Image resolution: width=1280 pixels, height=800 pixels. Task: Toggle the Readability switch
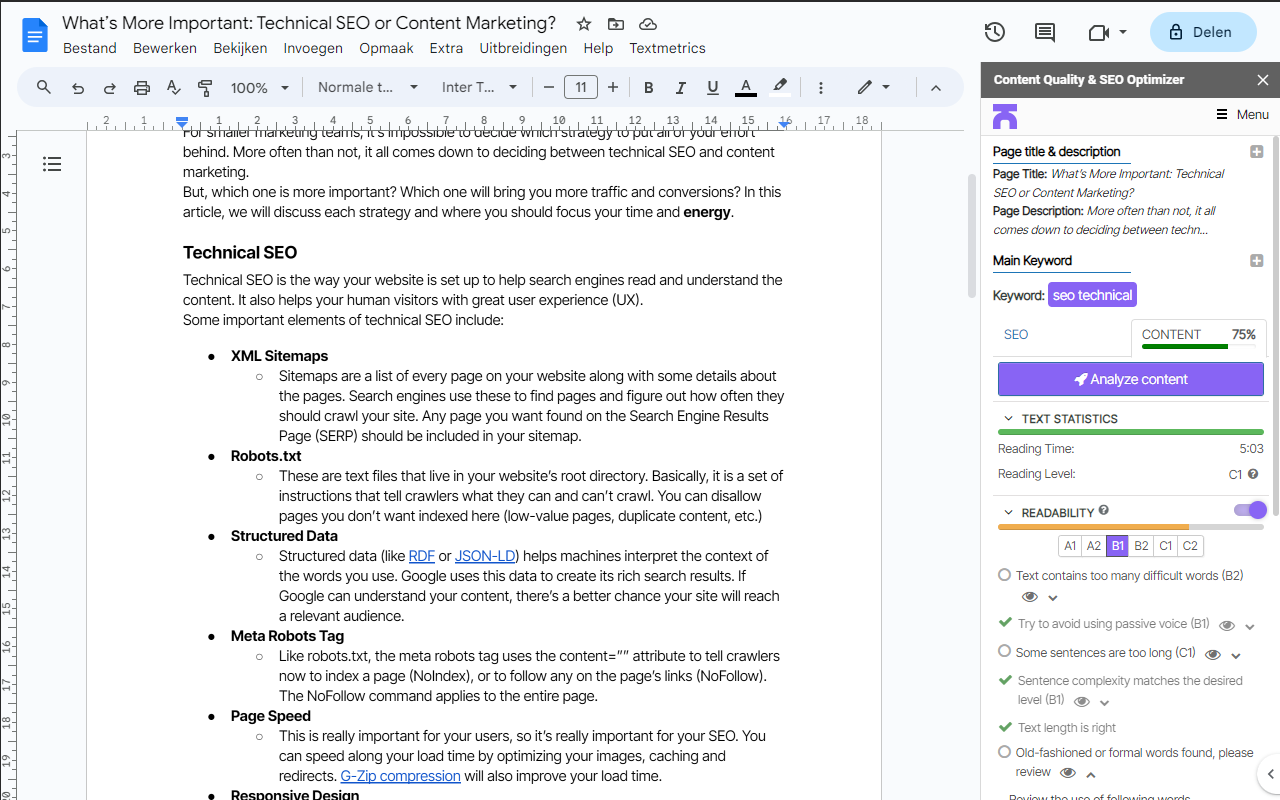pyautogui.click(x=1249, y=511)
